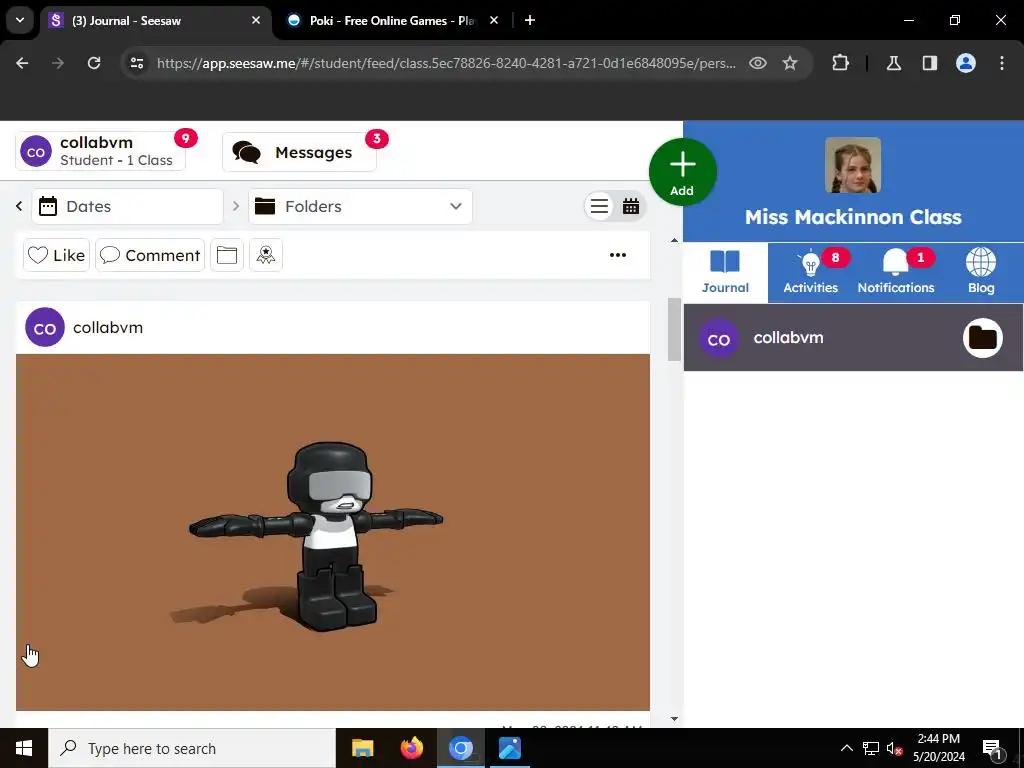The image size is (1024, 768).
Task: Open Photos app from taskbar
Action: pyautogui.click(x=509, y=748)
